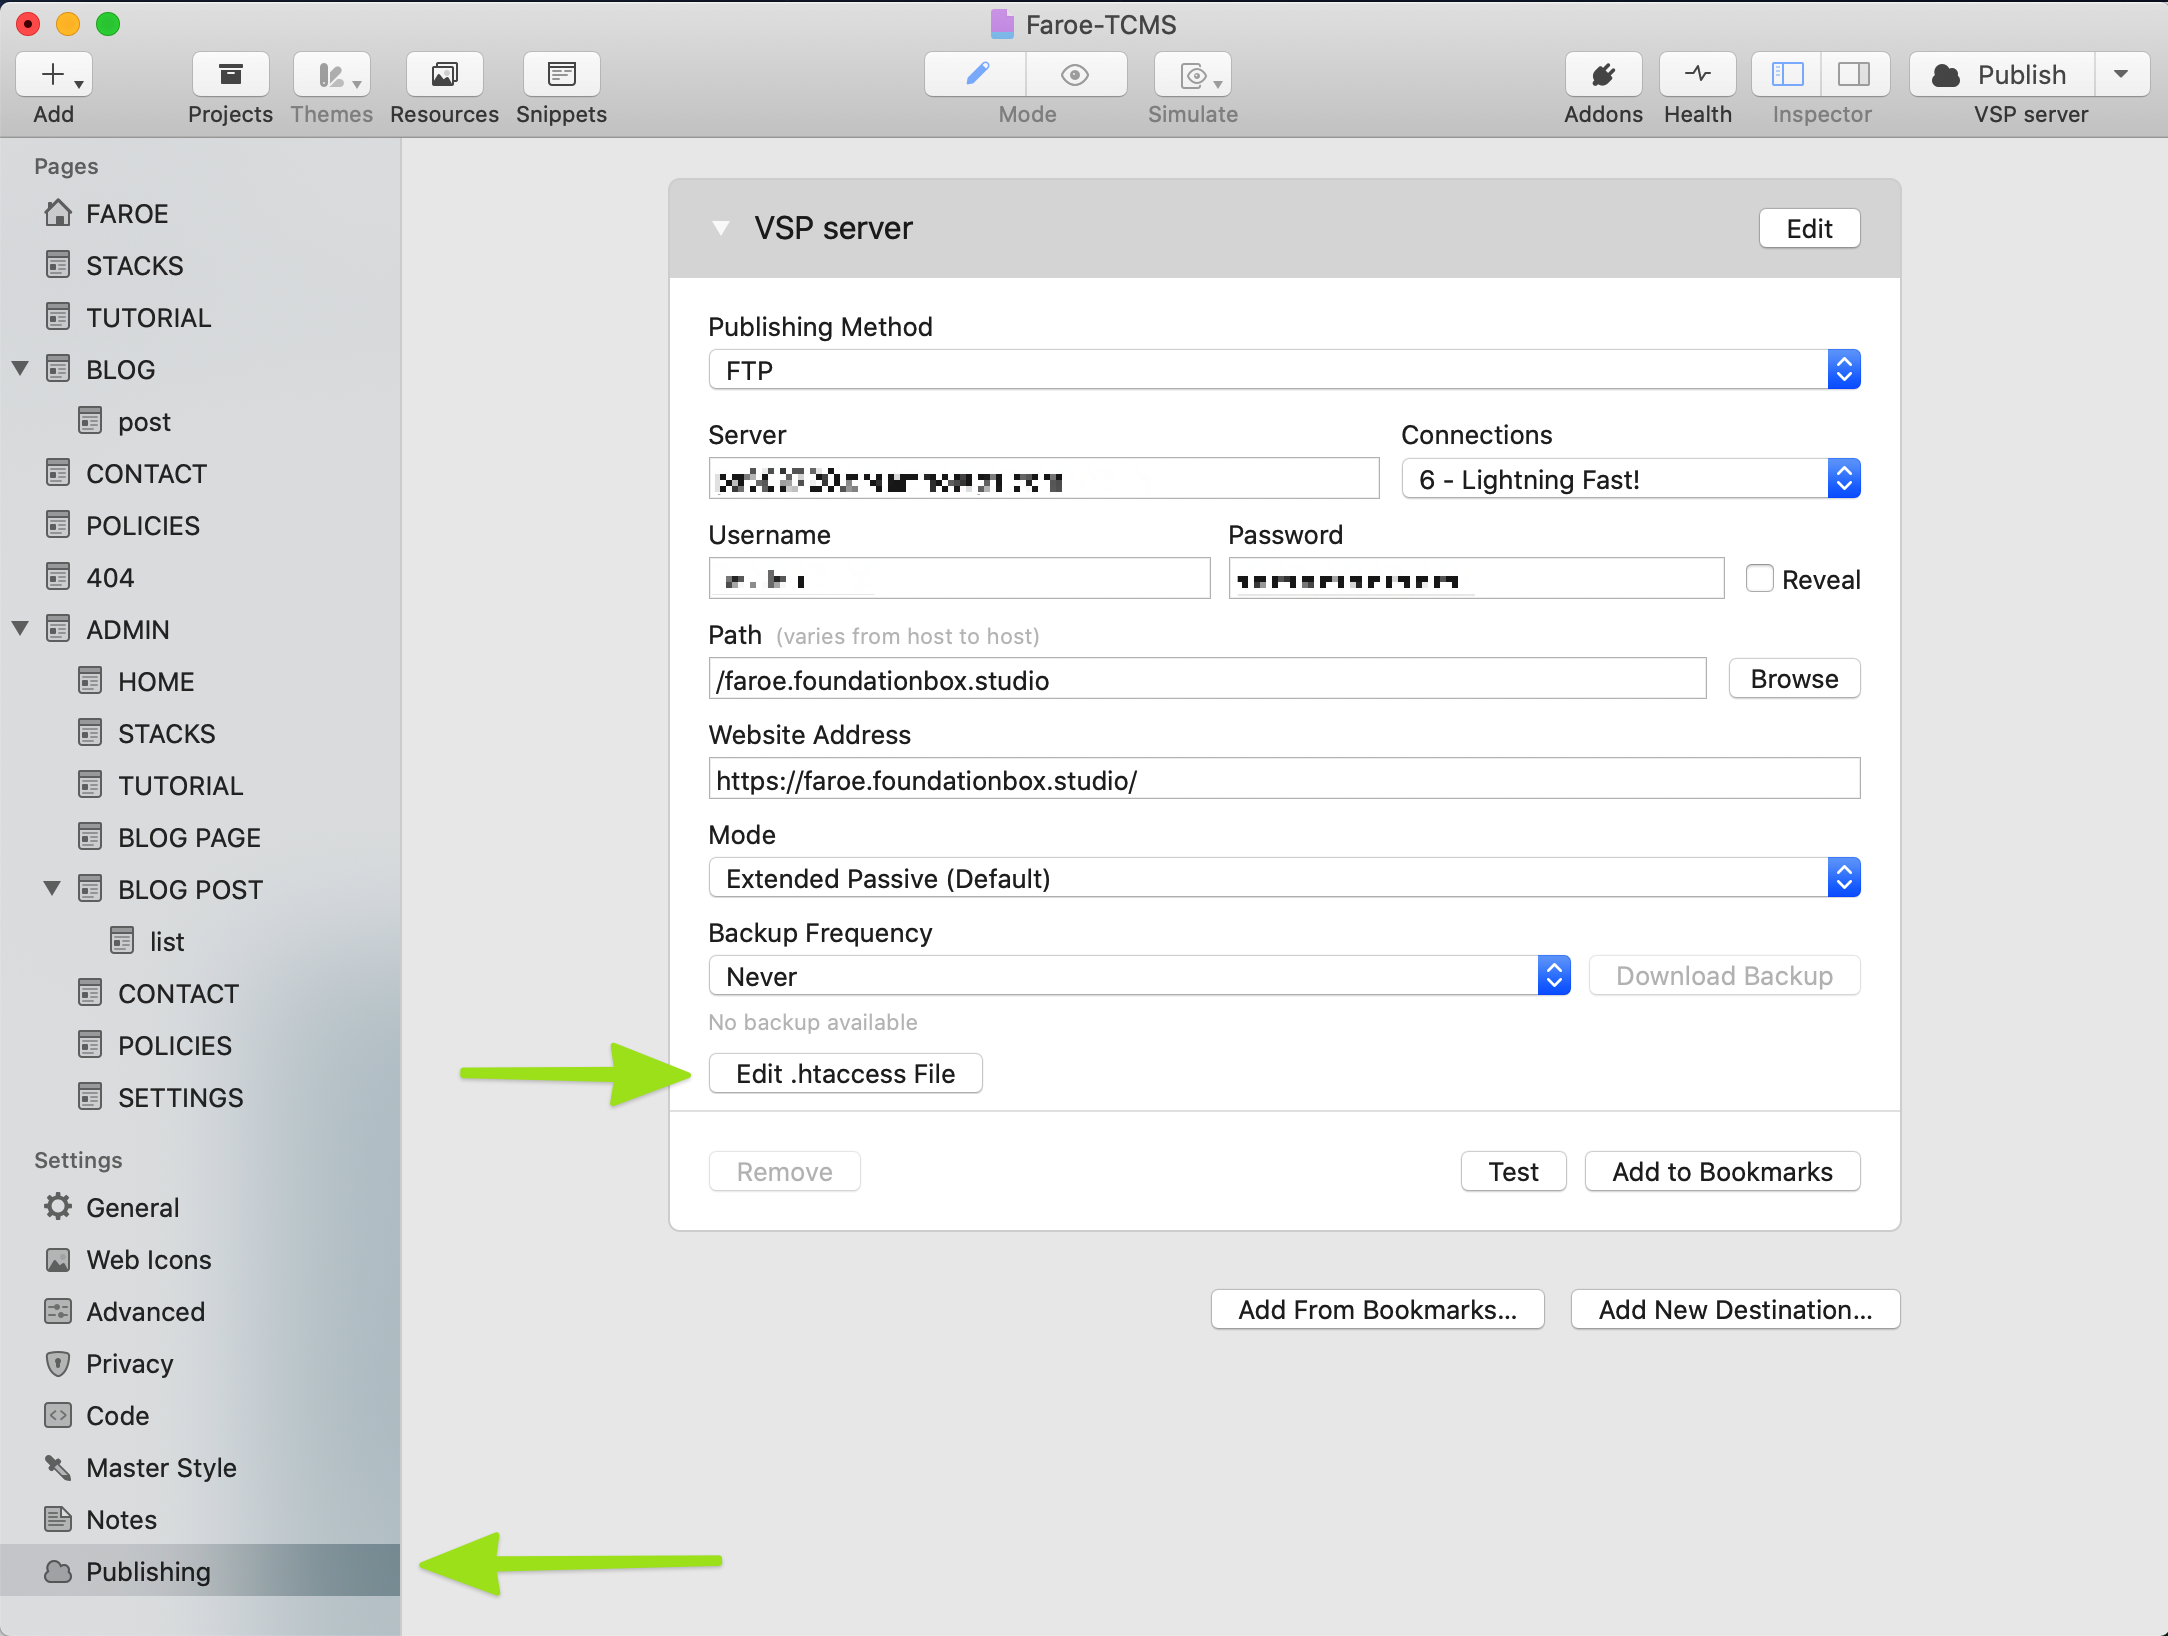Open Resources from the toolbar
The image size is (2168, 1636).
444,75
